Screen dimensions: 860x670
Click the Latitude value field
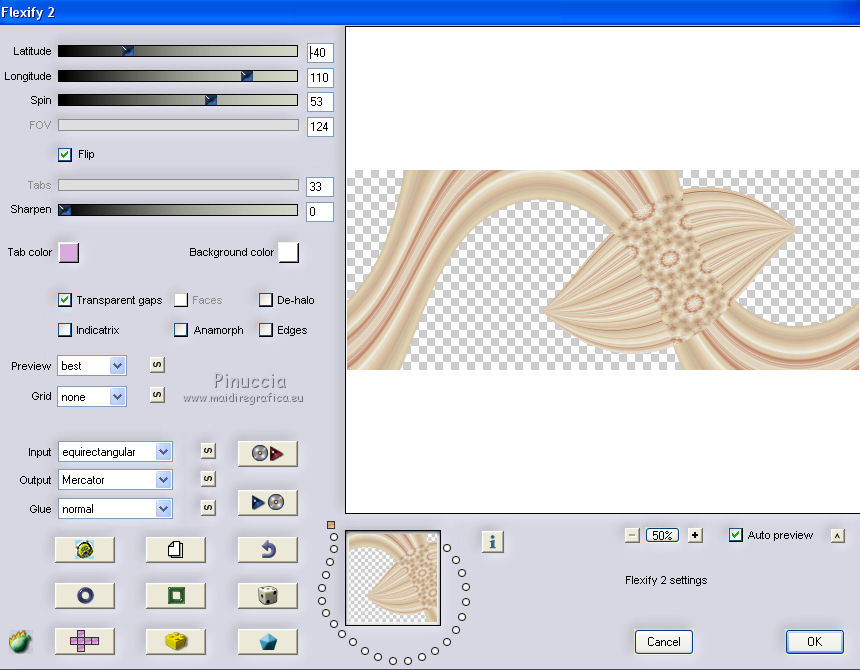pos(320,53)
